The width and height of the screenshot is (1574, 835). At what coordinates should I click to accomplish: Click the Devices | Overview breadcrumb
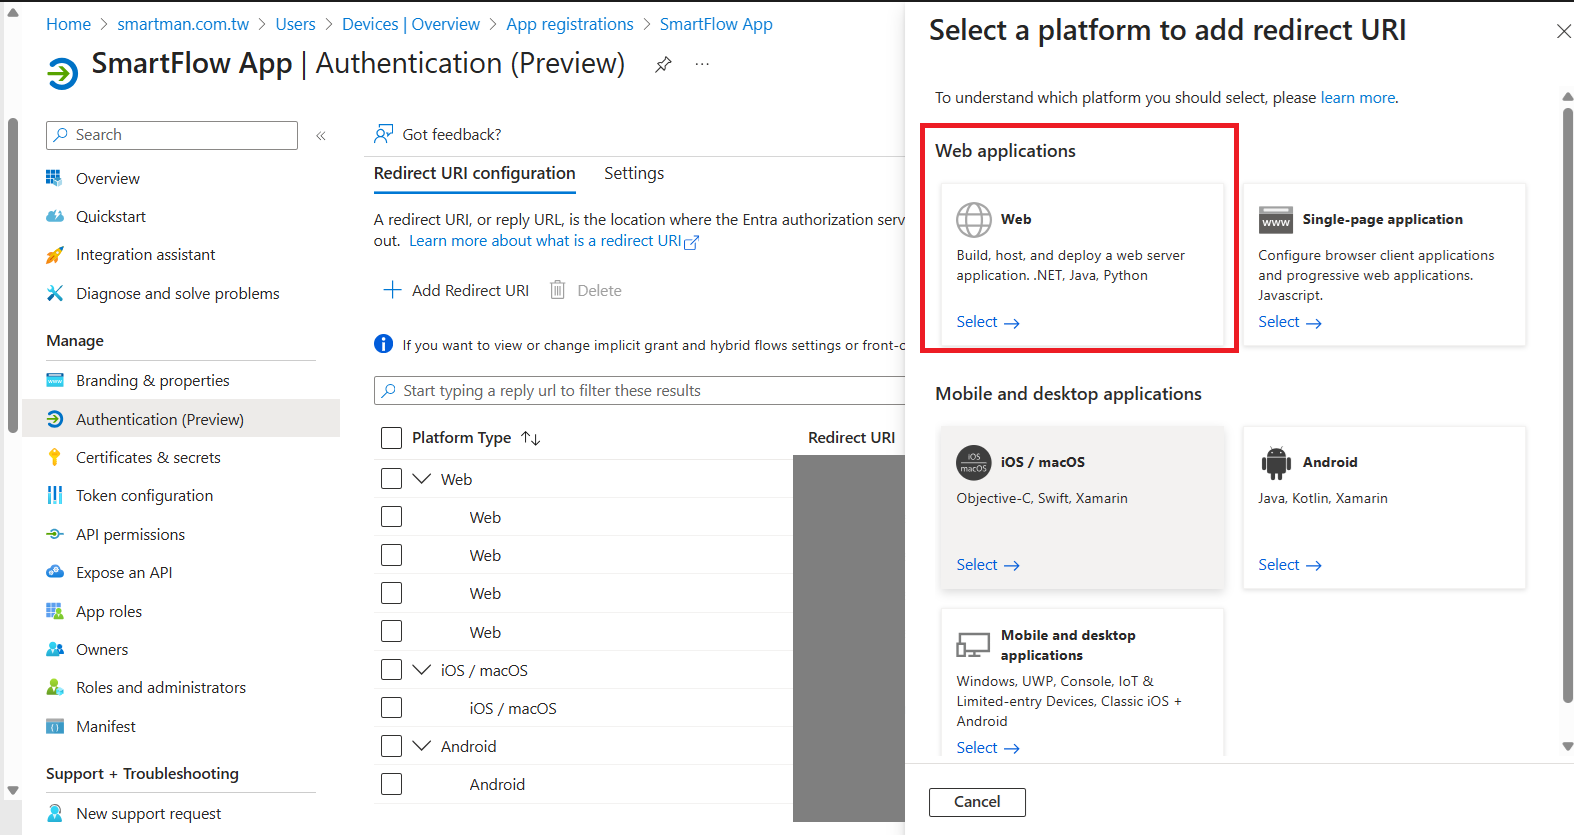point(411,24)
